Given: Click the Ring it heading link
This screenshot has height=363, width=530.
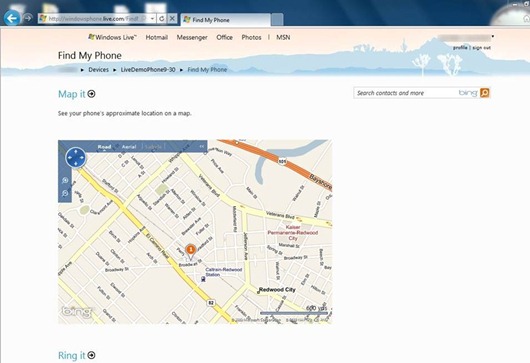Looking at the screenshot, I should tap(72, 356).
